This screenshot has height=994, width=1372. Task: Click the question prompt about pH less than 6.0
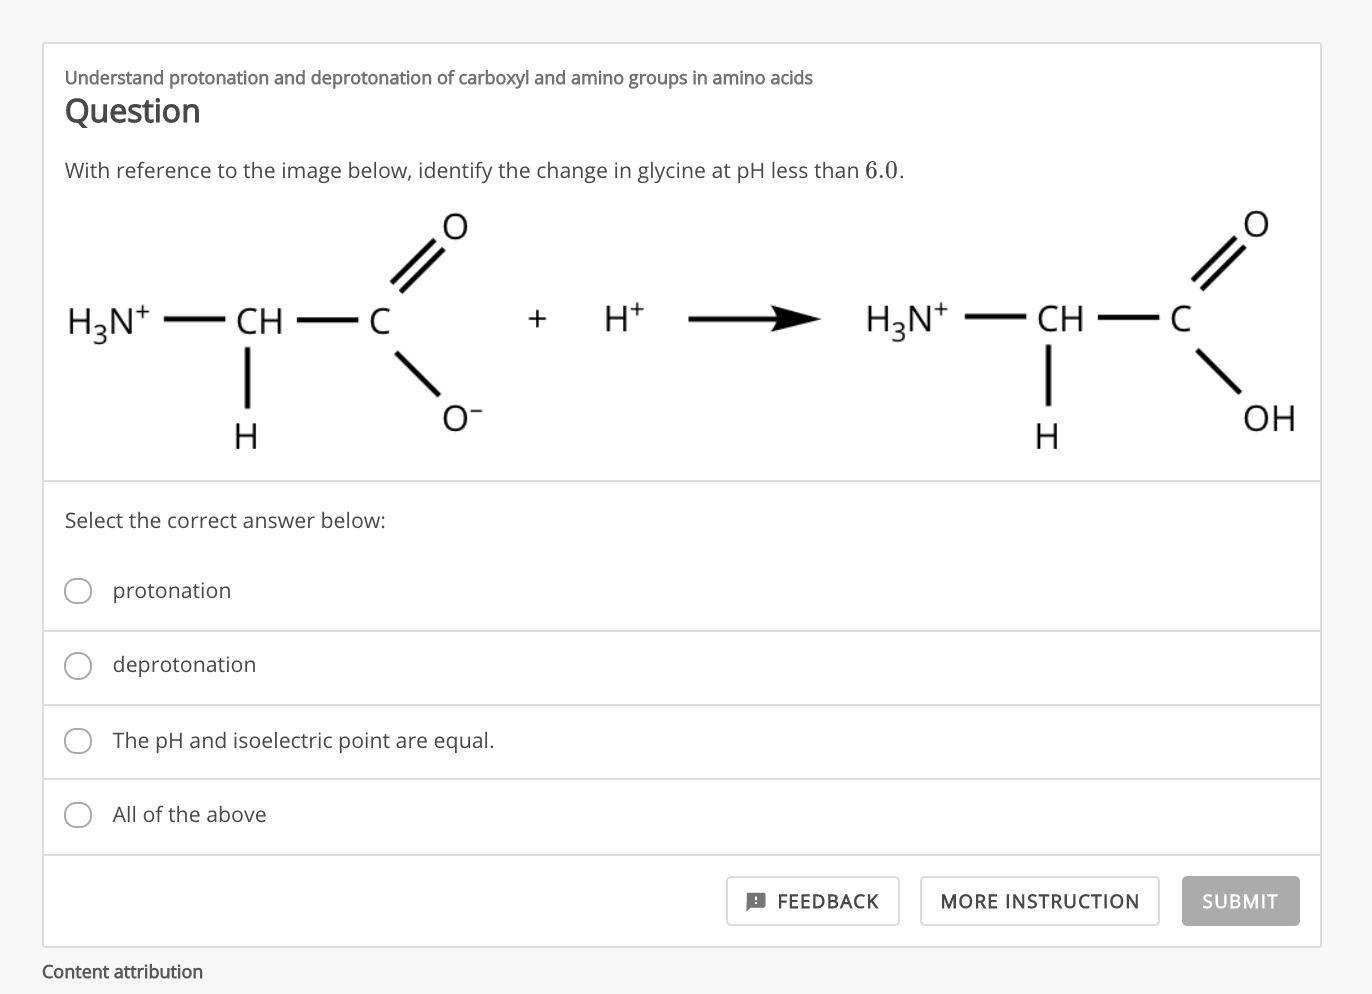click(x=483, y=170)
